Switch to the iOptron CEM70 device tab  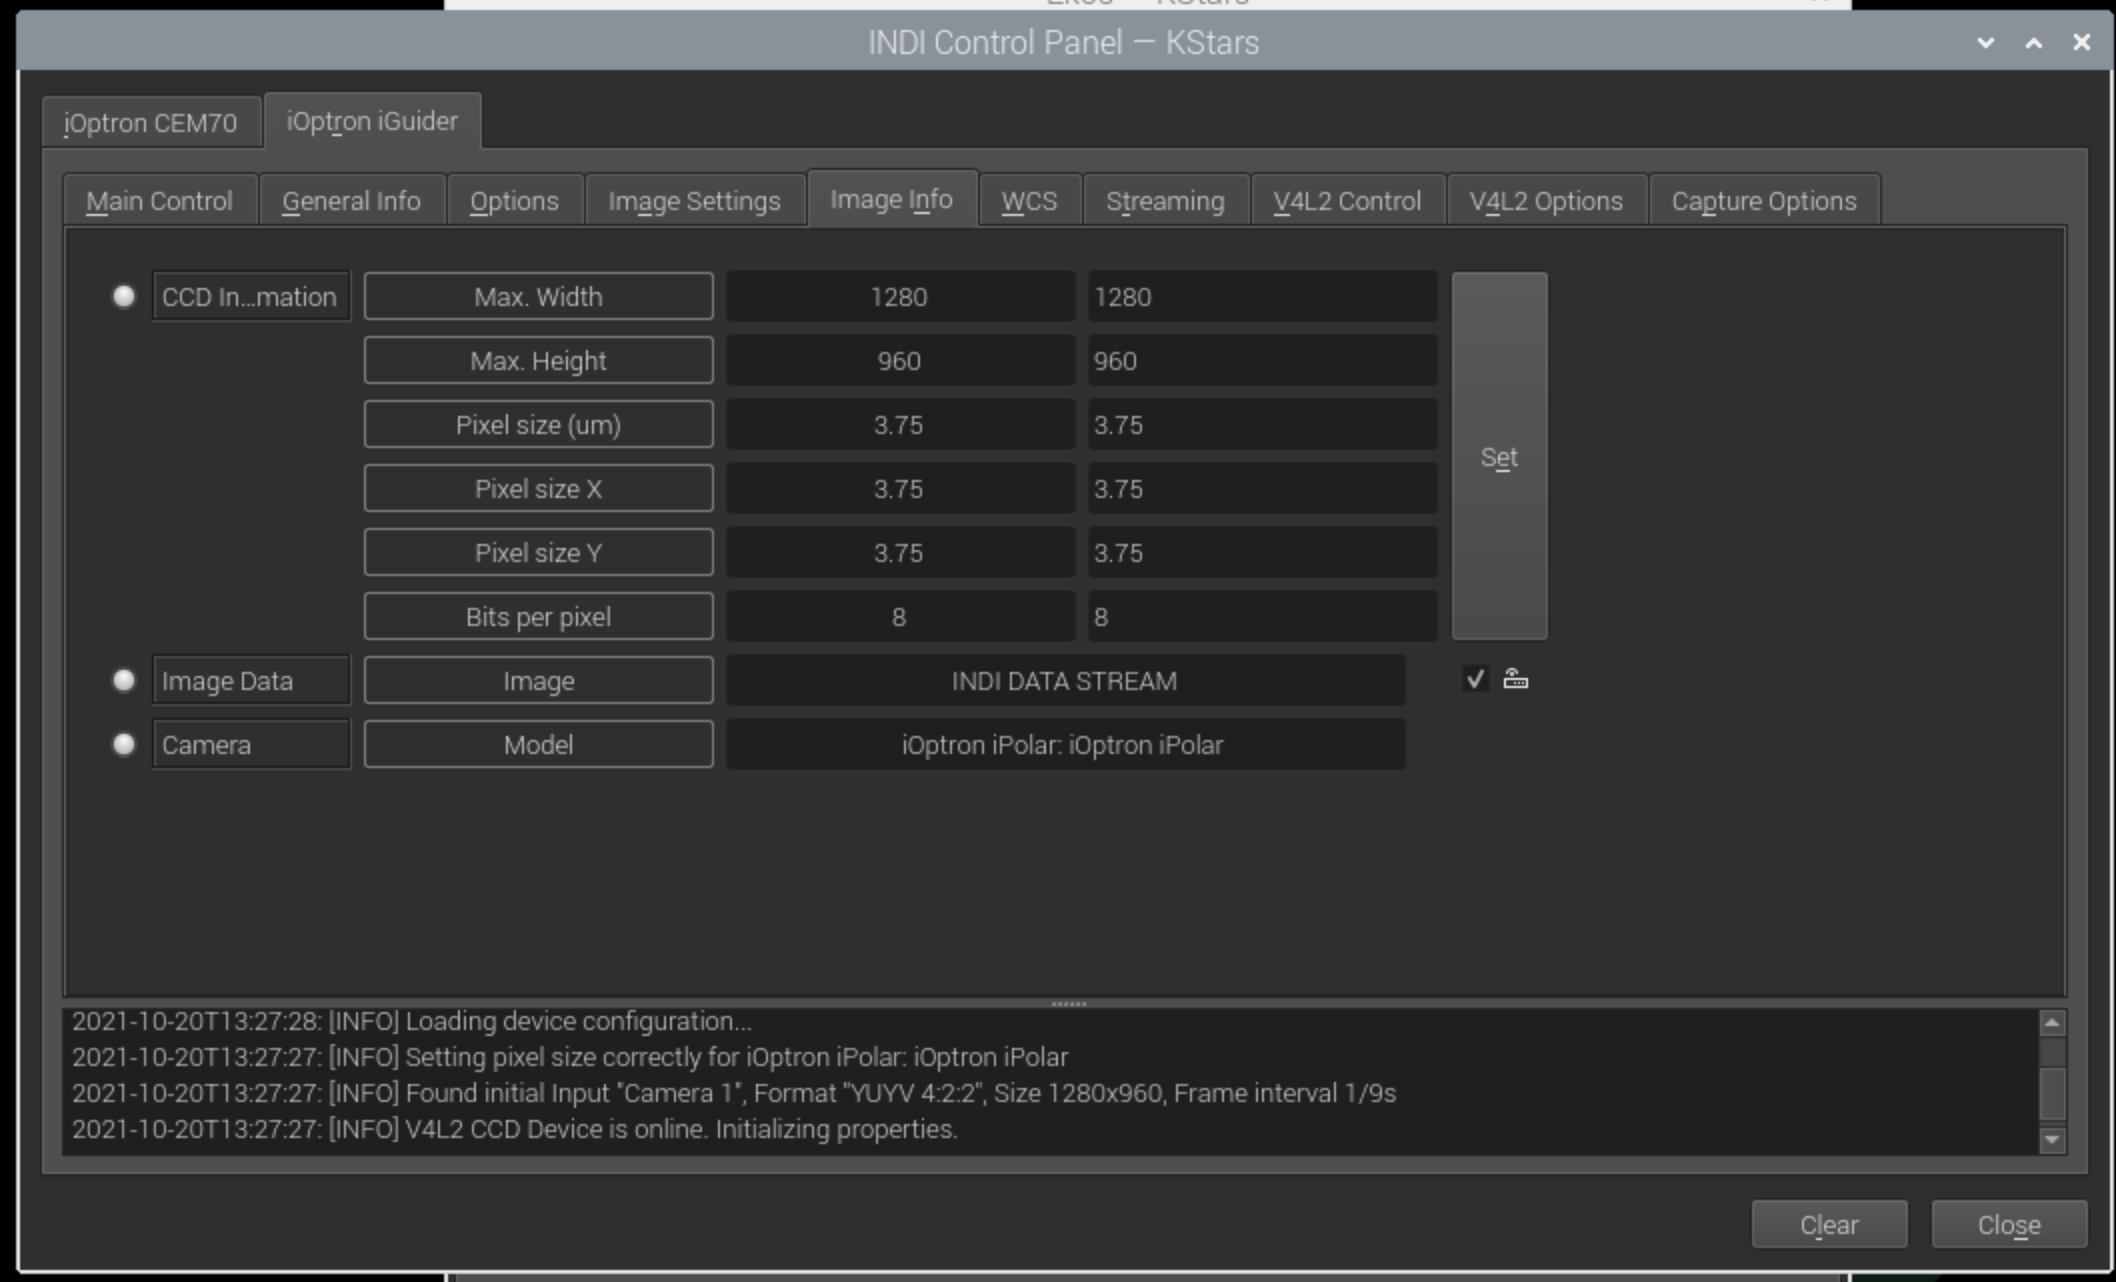(x=150, y=122)
